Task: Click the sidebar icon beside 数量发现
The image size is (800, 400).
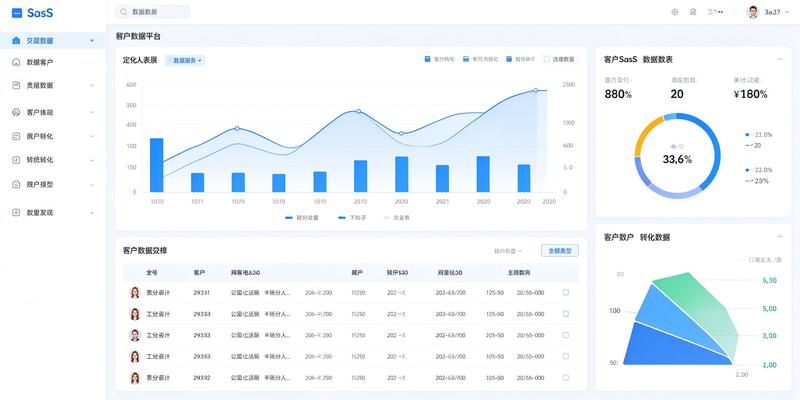Action: 16,212
